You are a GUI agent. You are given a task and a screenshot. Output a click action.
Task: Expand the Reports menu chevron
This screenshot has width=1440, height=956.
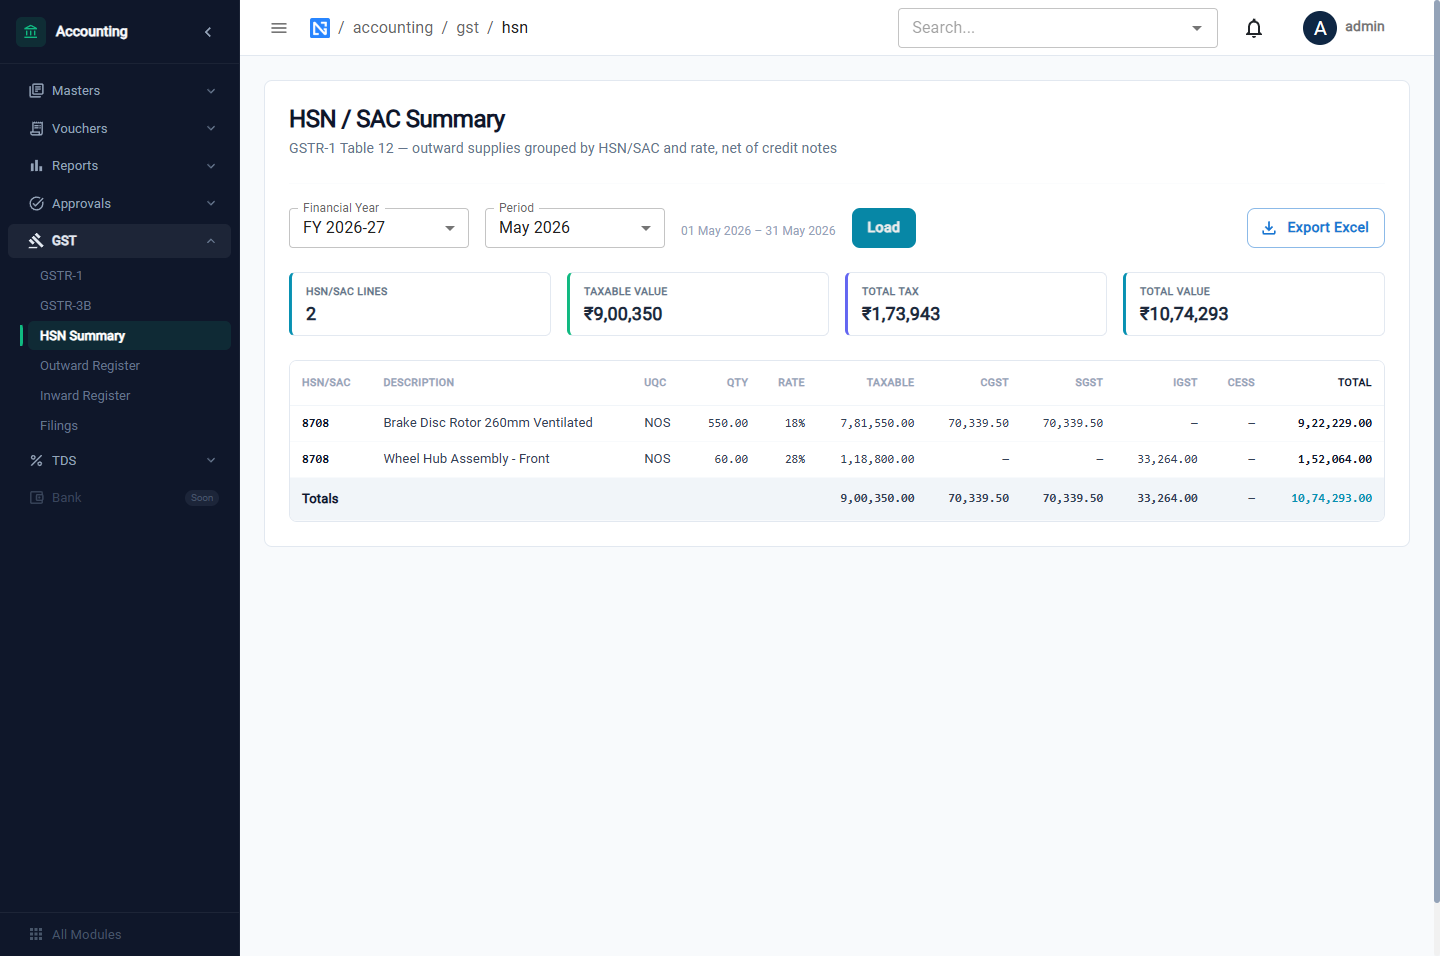point(211,166)
